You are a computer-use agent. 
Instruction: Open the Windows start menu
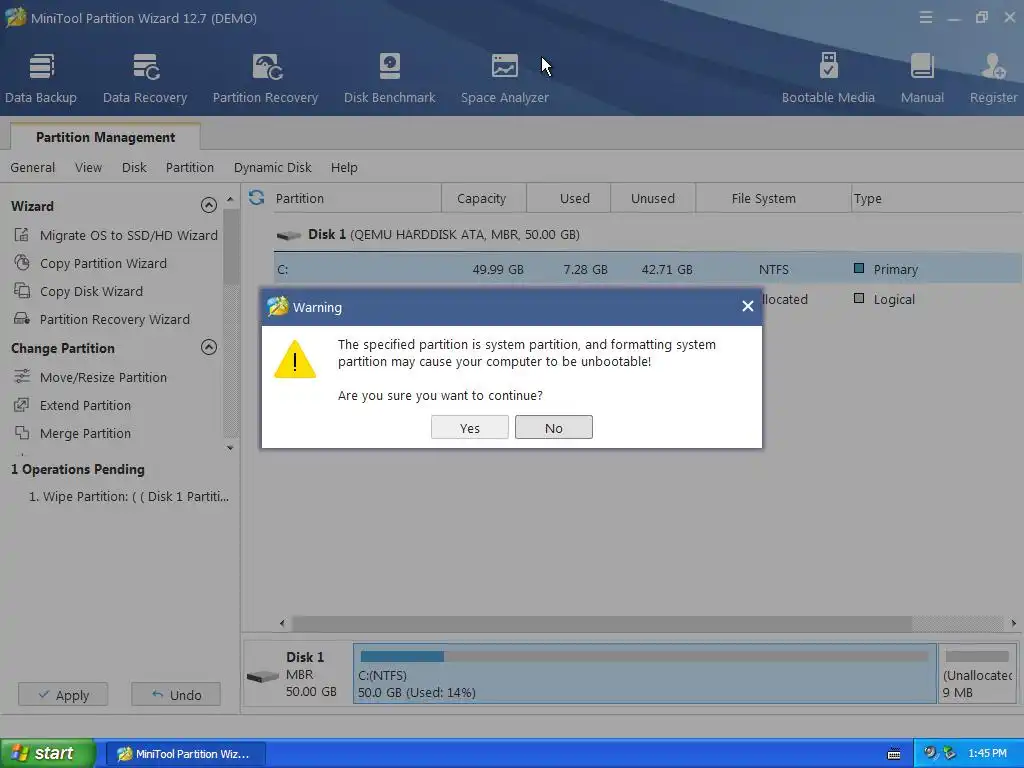coord(47,753)
